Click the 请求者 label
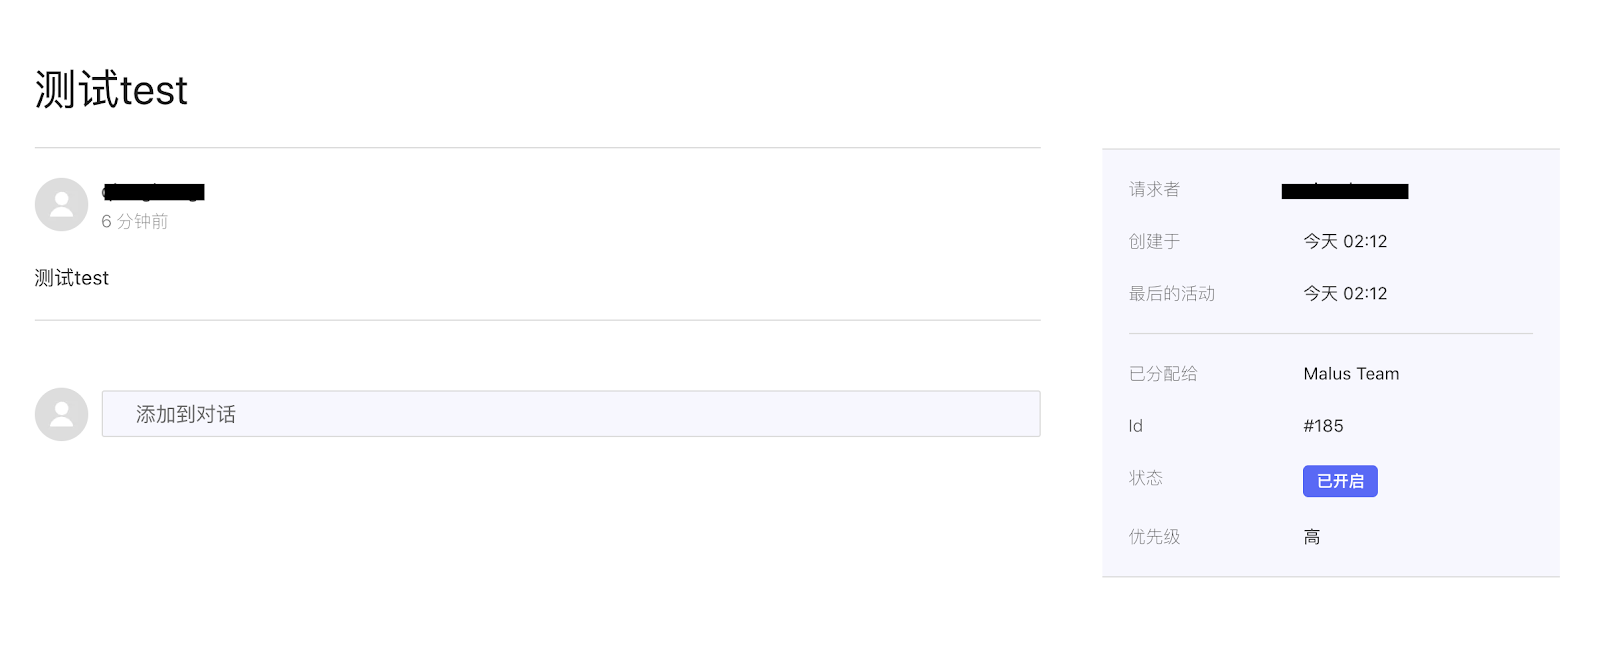1600x647 pixels. click(1154, 190)
